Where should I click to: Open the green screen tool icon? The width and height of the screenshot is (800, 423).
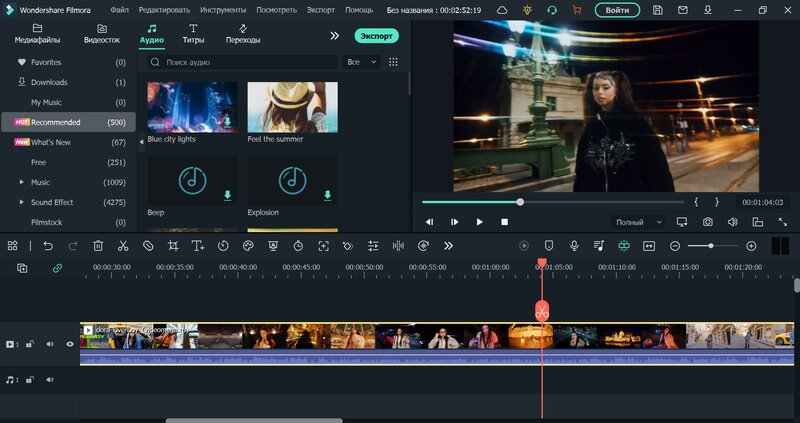coord(273,246)
